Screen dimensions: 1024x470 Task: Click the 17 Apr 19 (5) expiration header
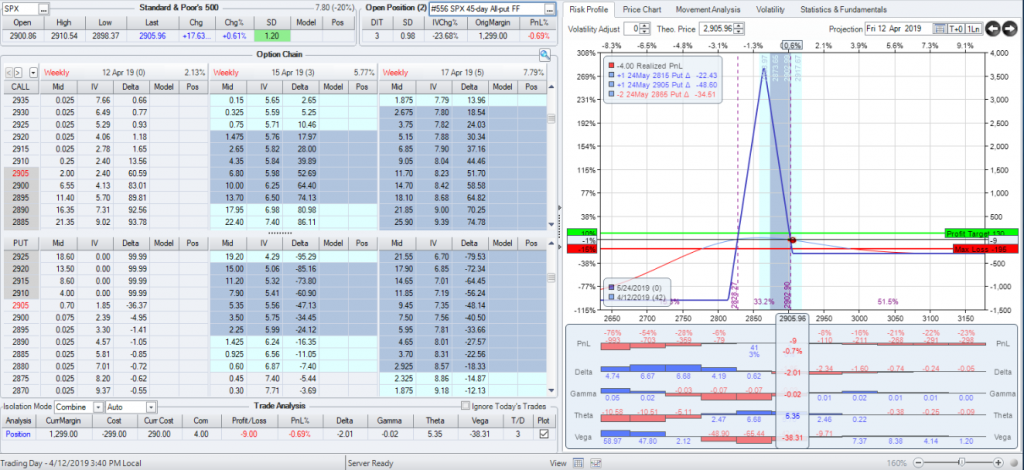point(463,72)
